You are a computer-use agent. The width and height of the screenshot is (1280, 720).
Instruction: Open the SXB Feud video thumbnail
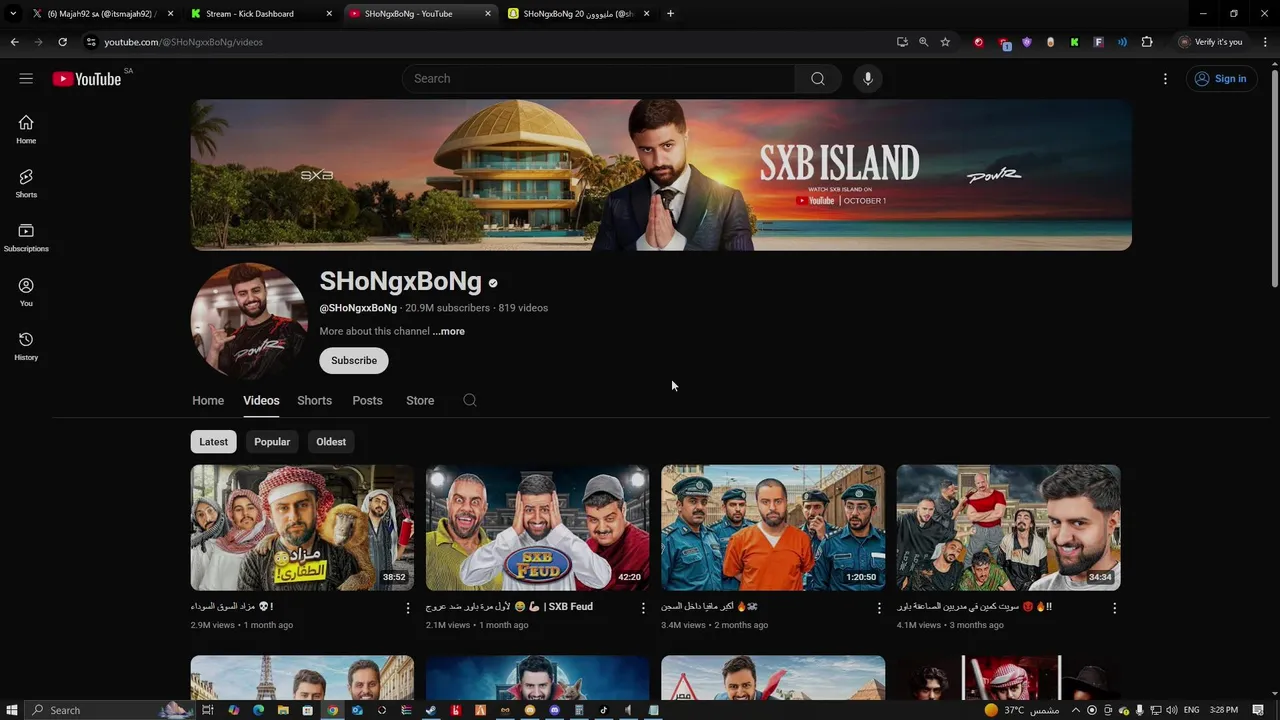tap(537, 527)
